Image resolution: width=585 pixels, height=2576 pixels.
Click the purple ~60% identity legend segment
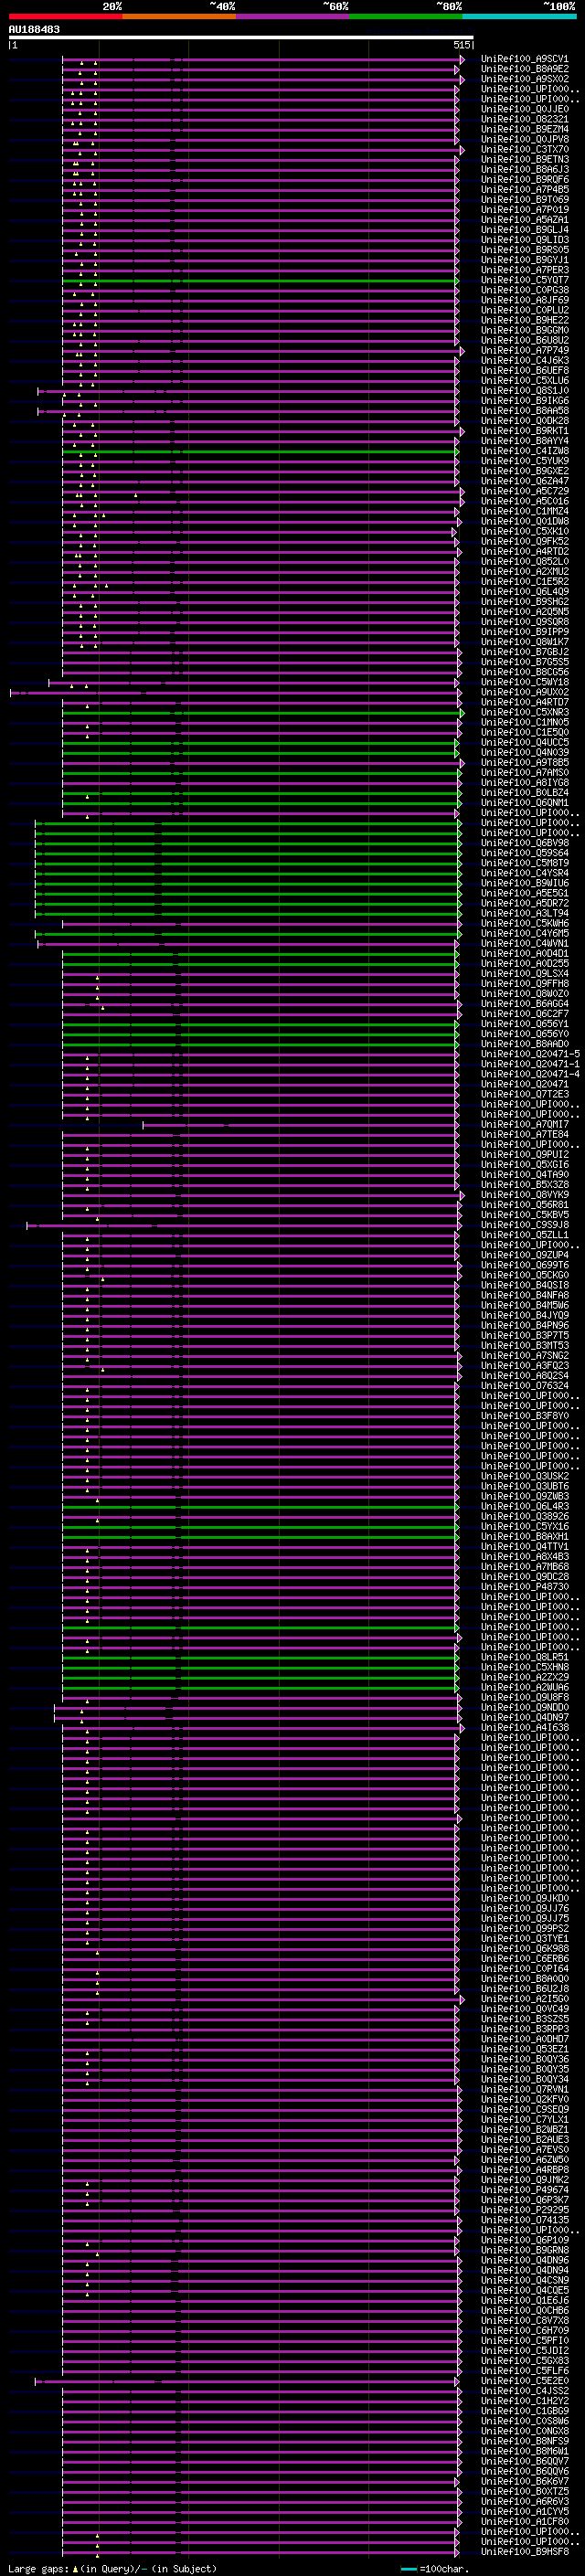pos(292,16)
